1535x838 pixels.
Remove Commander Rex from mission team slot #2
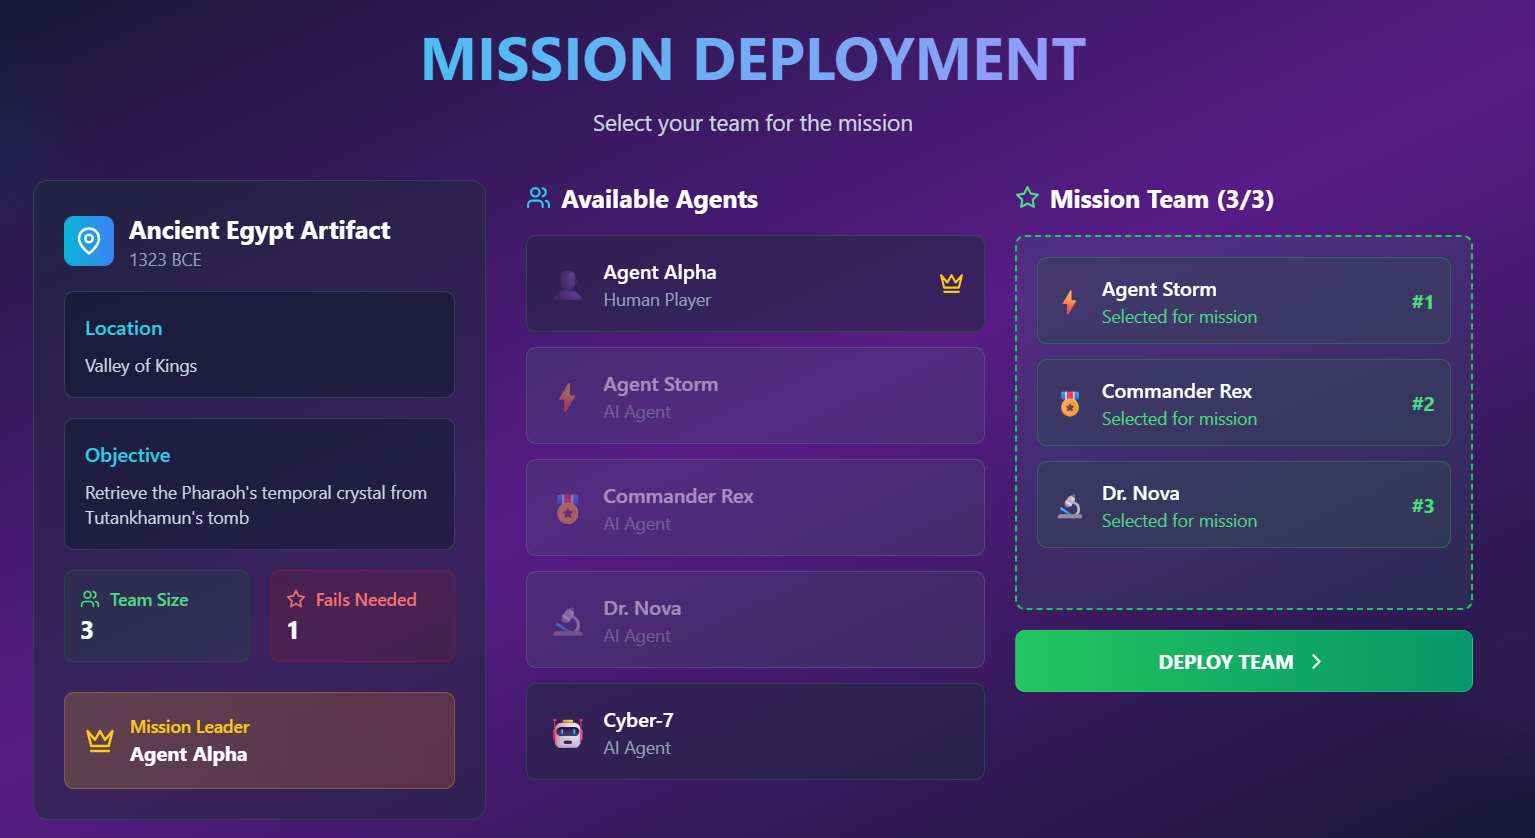1244,403
